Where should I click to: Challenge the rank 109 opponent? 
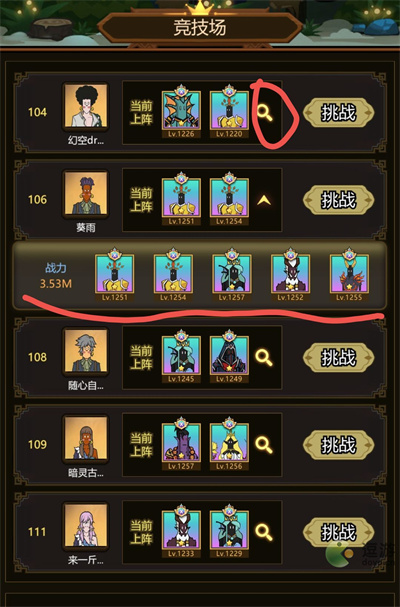coord(338,444)
